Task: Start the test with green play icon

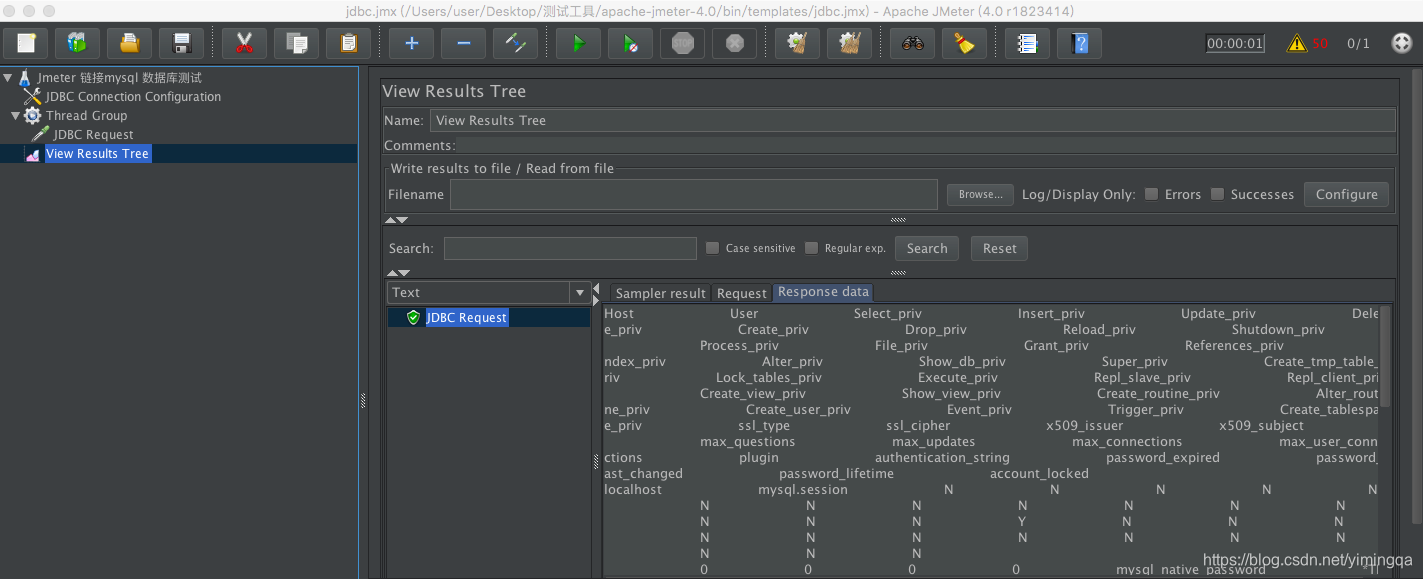Action: pyautogui.click(x=578, y=43)
